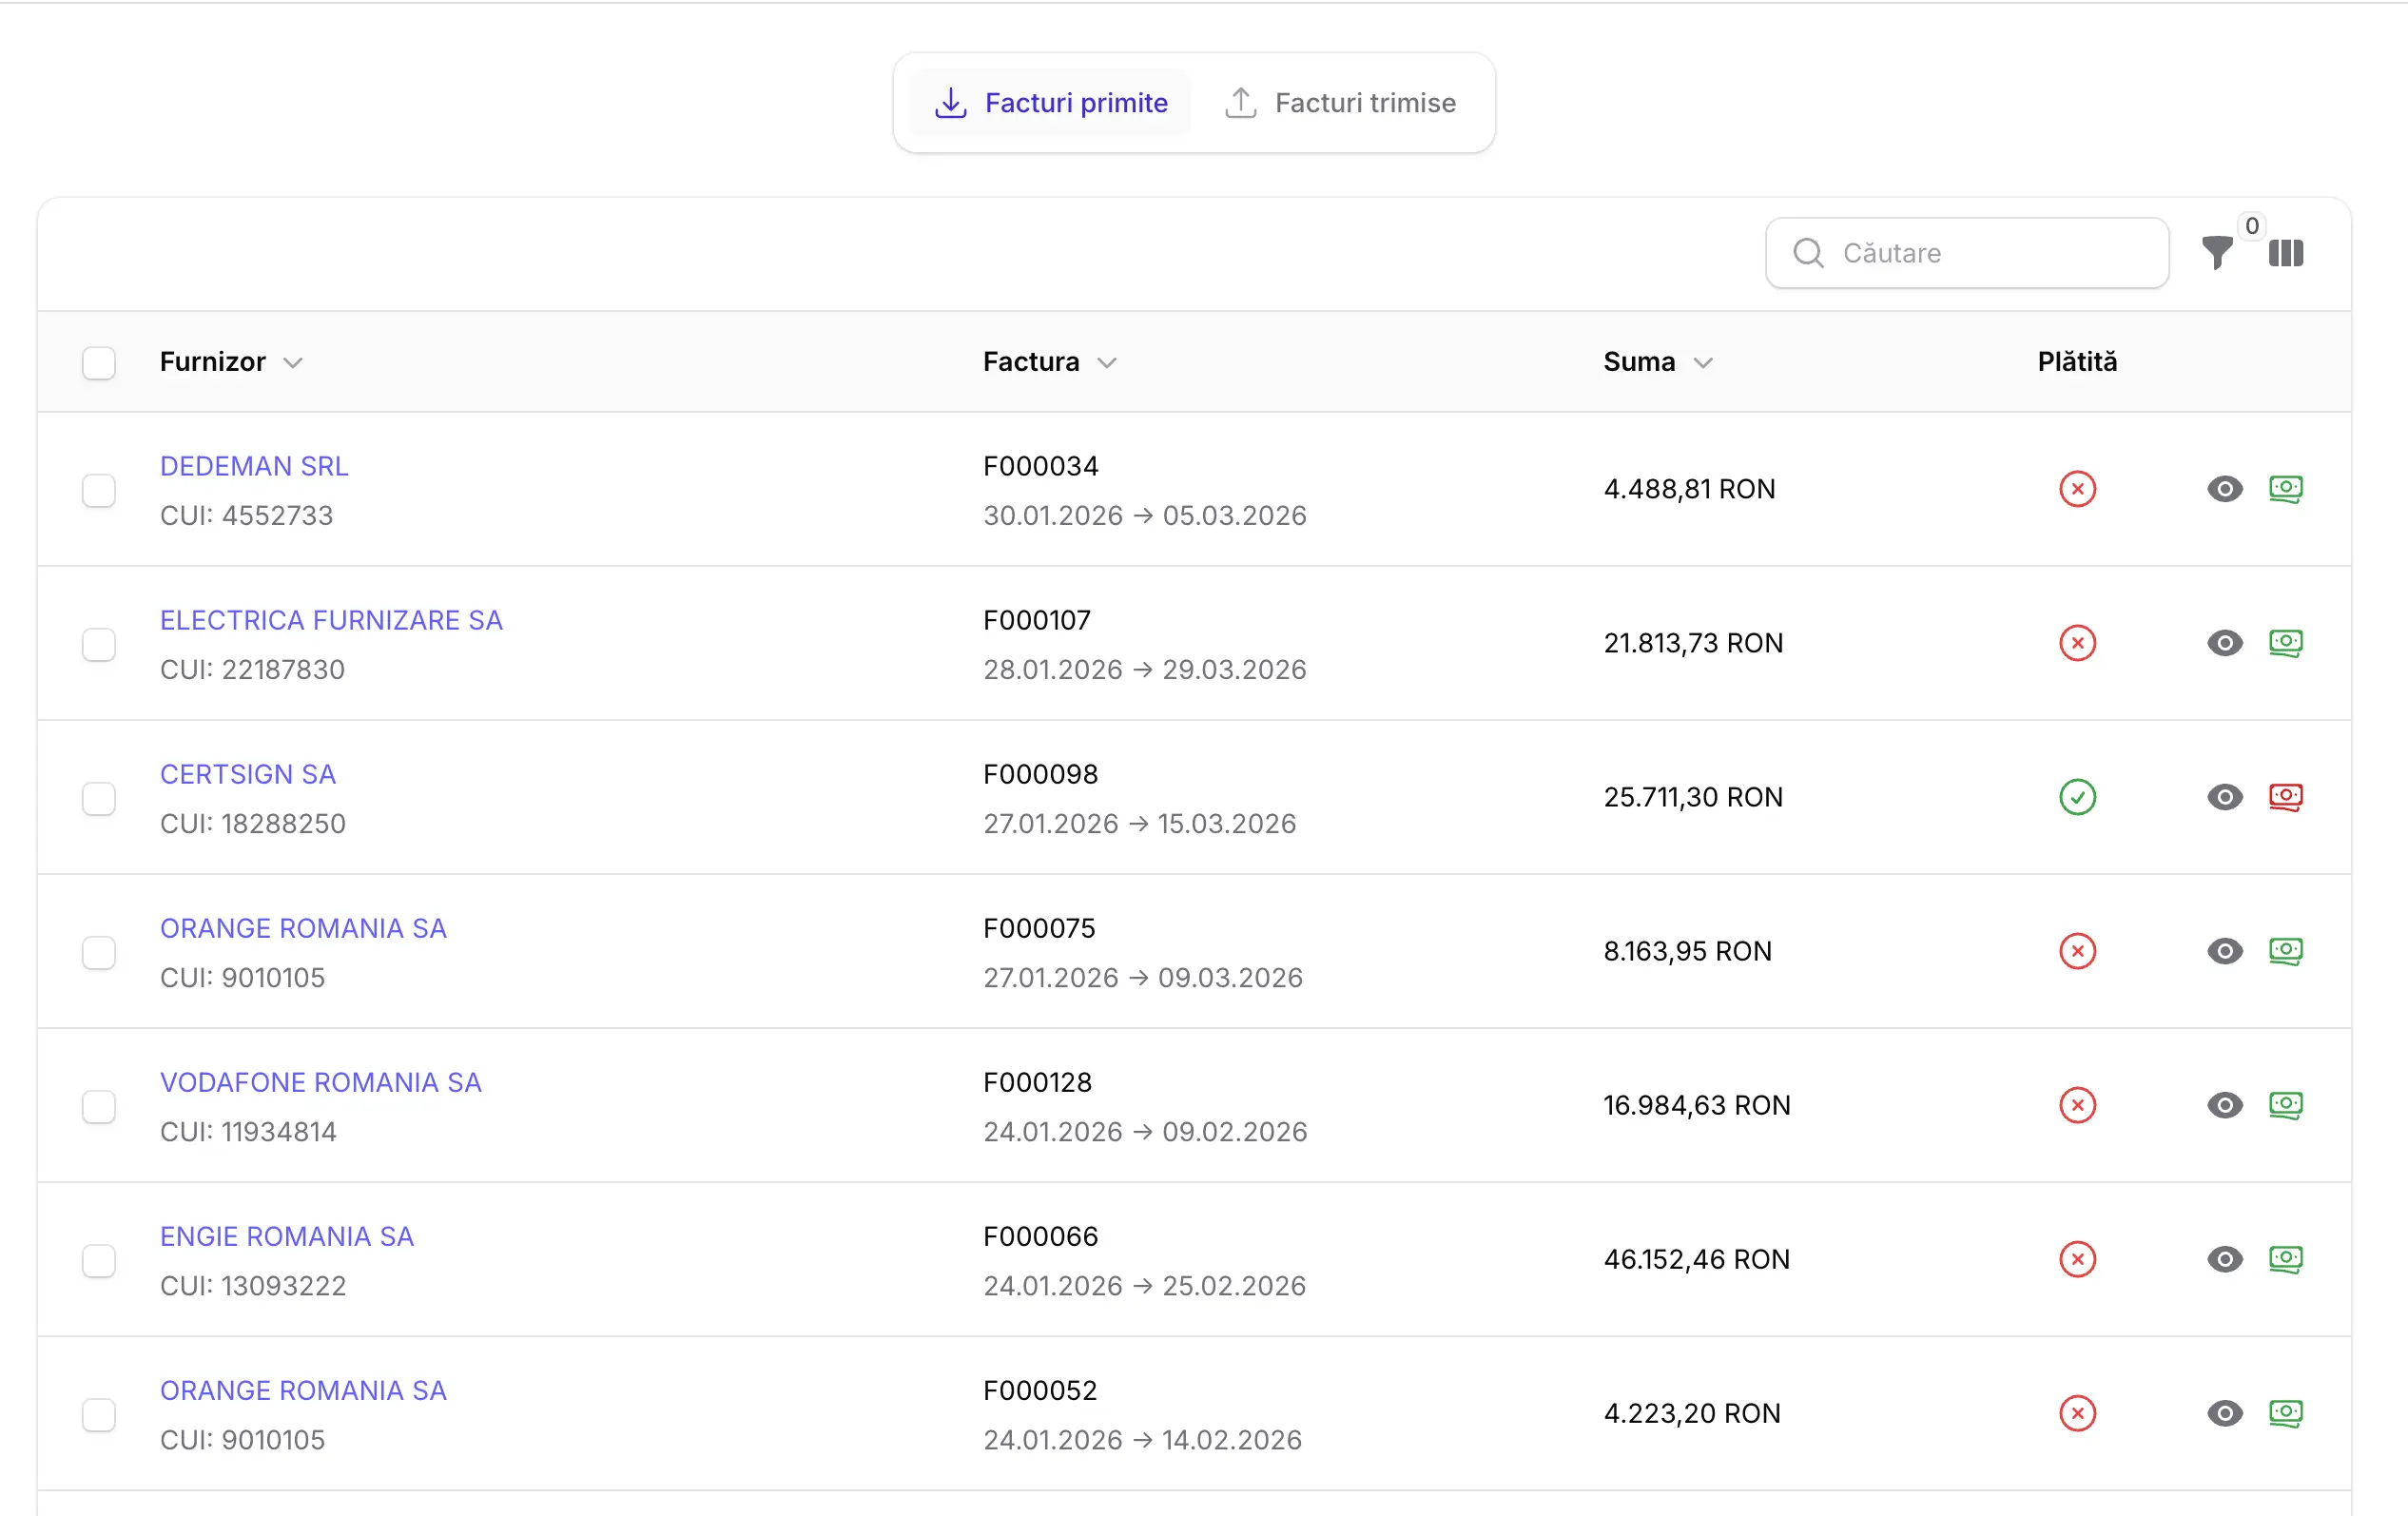Click unpaid status icon for ENGIE ROMANIA
The height and width of the screenshot is (1516, 2408).
(x=2077, y=1259)
